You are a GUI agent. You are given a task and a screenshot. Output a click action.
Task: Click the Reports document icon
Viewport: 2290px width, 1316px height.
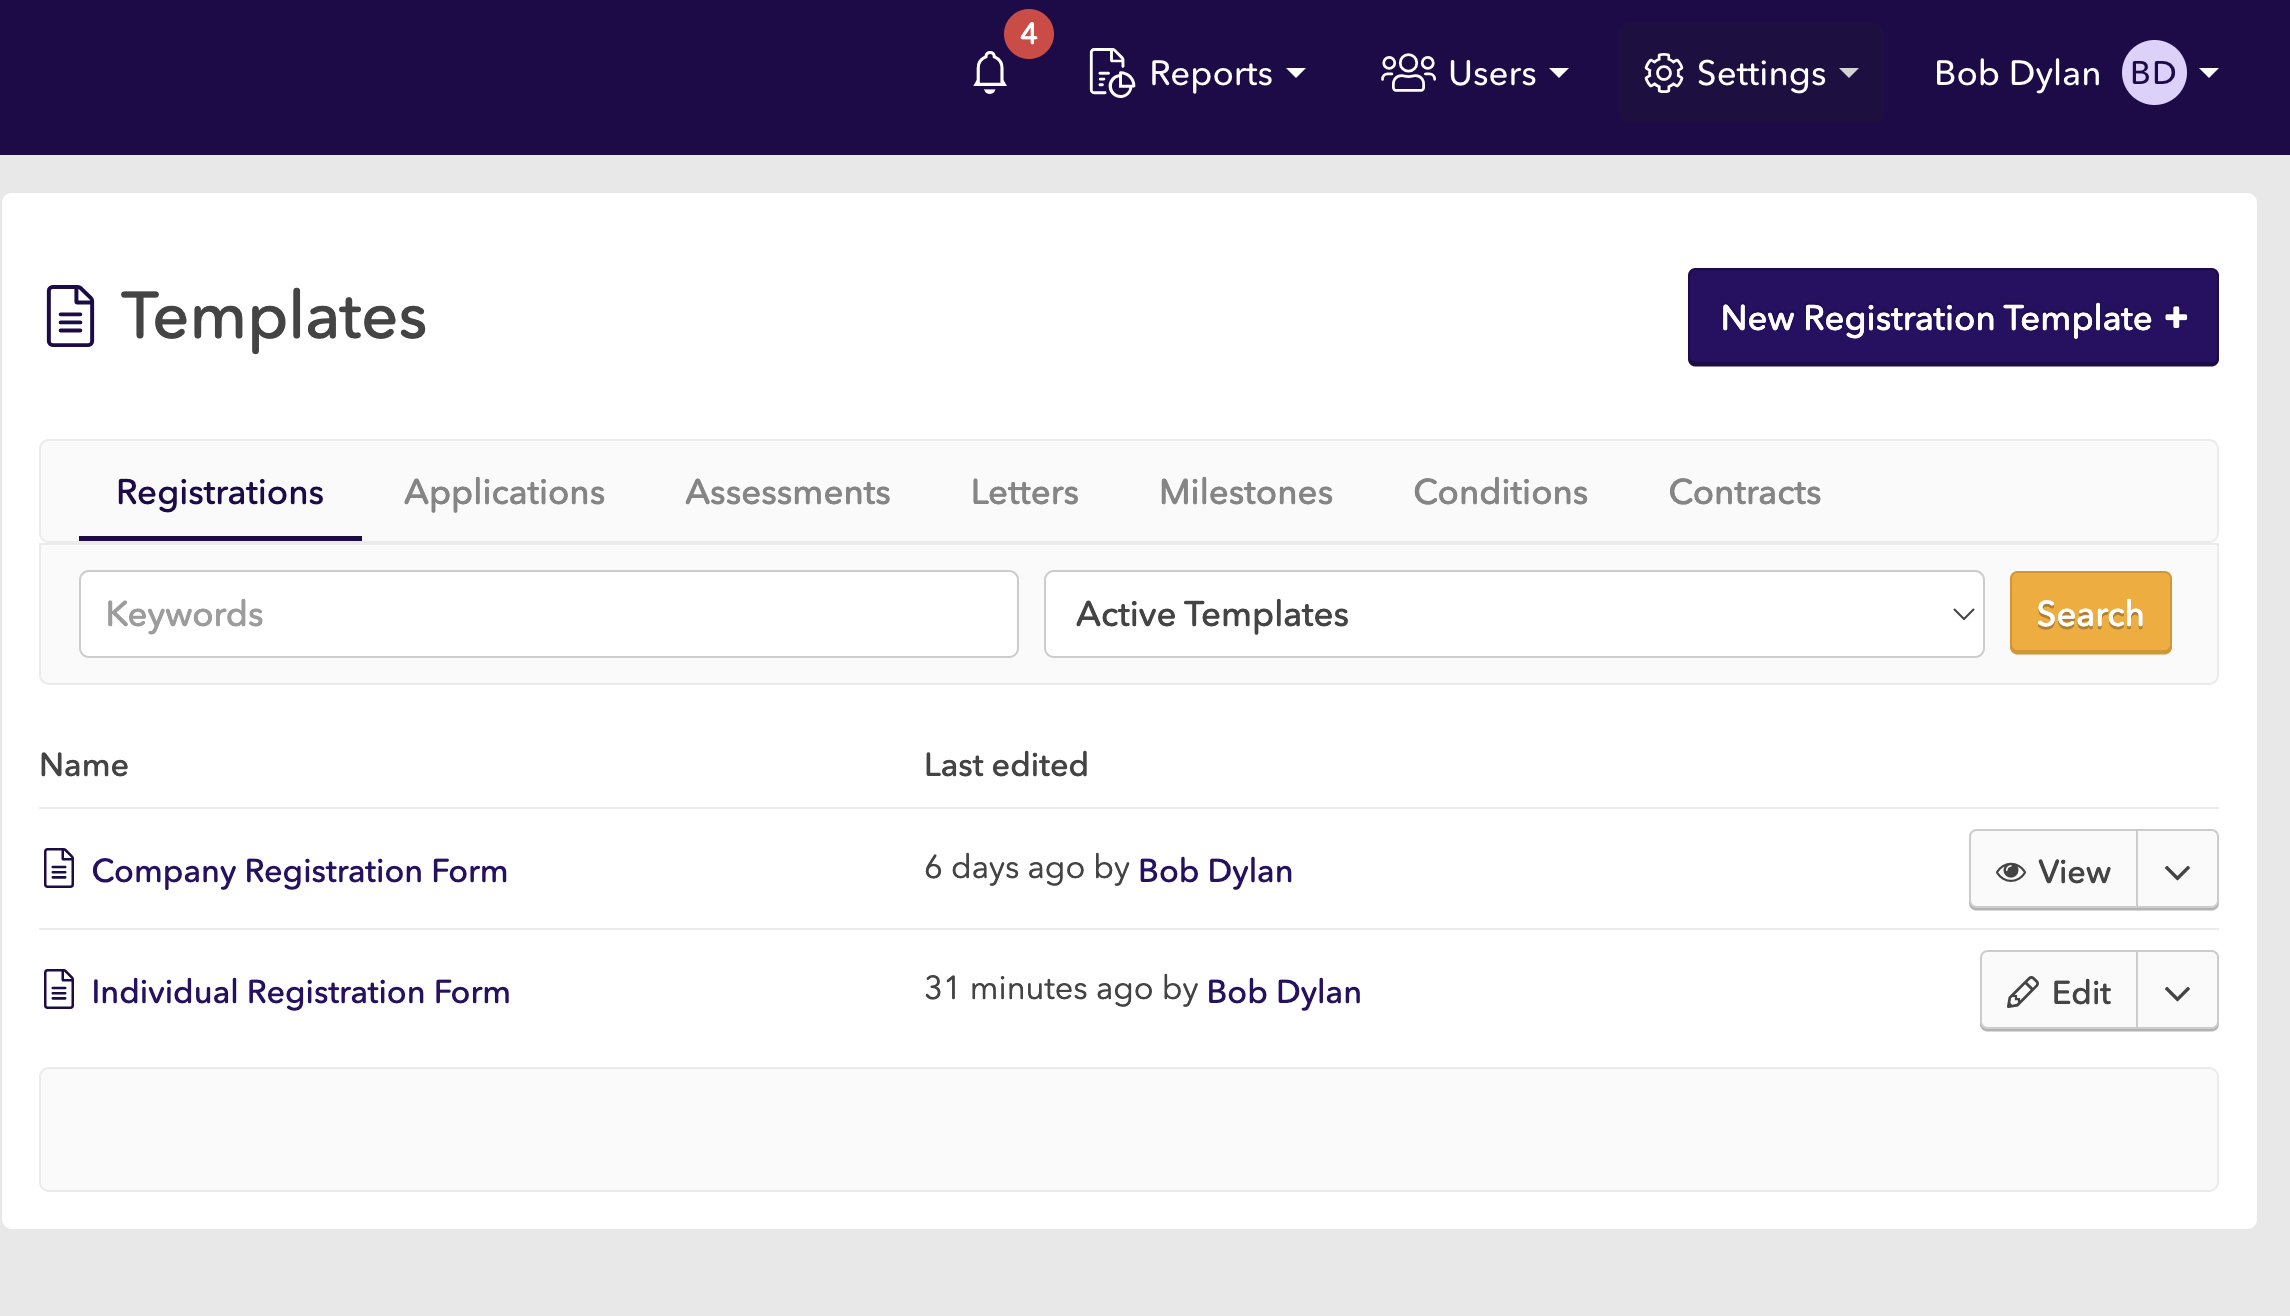(x=1110, y=73)
